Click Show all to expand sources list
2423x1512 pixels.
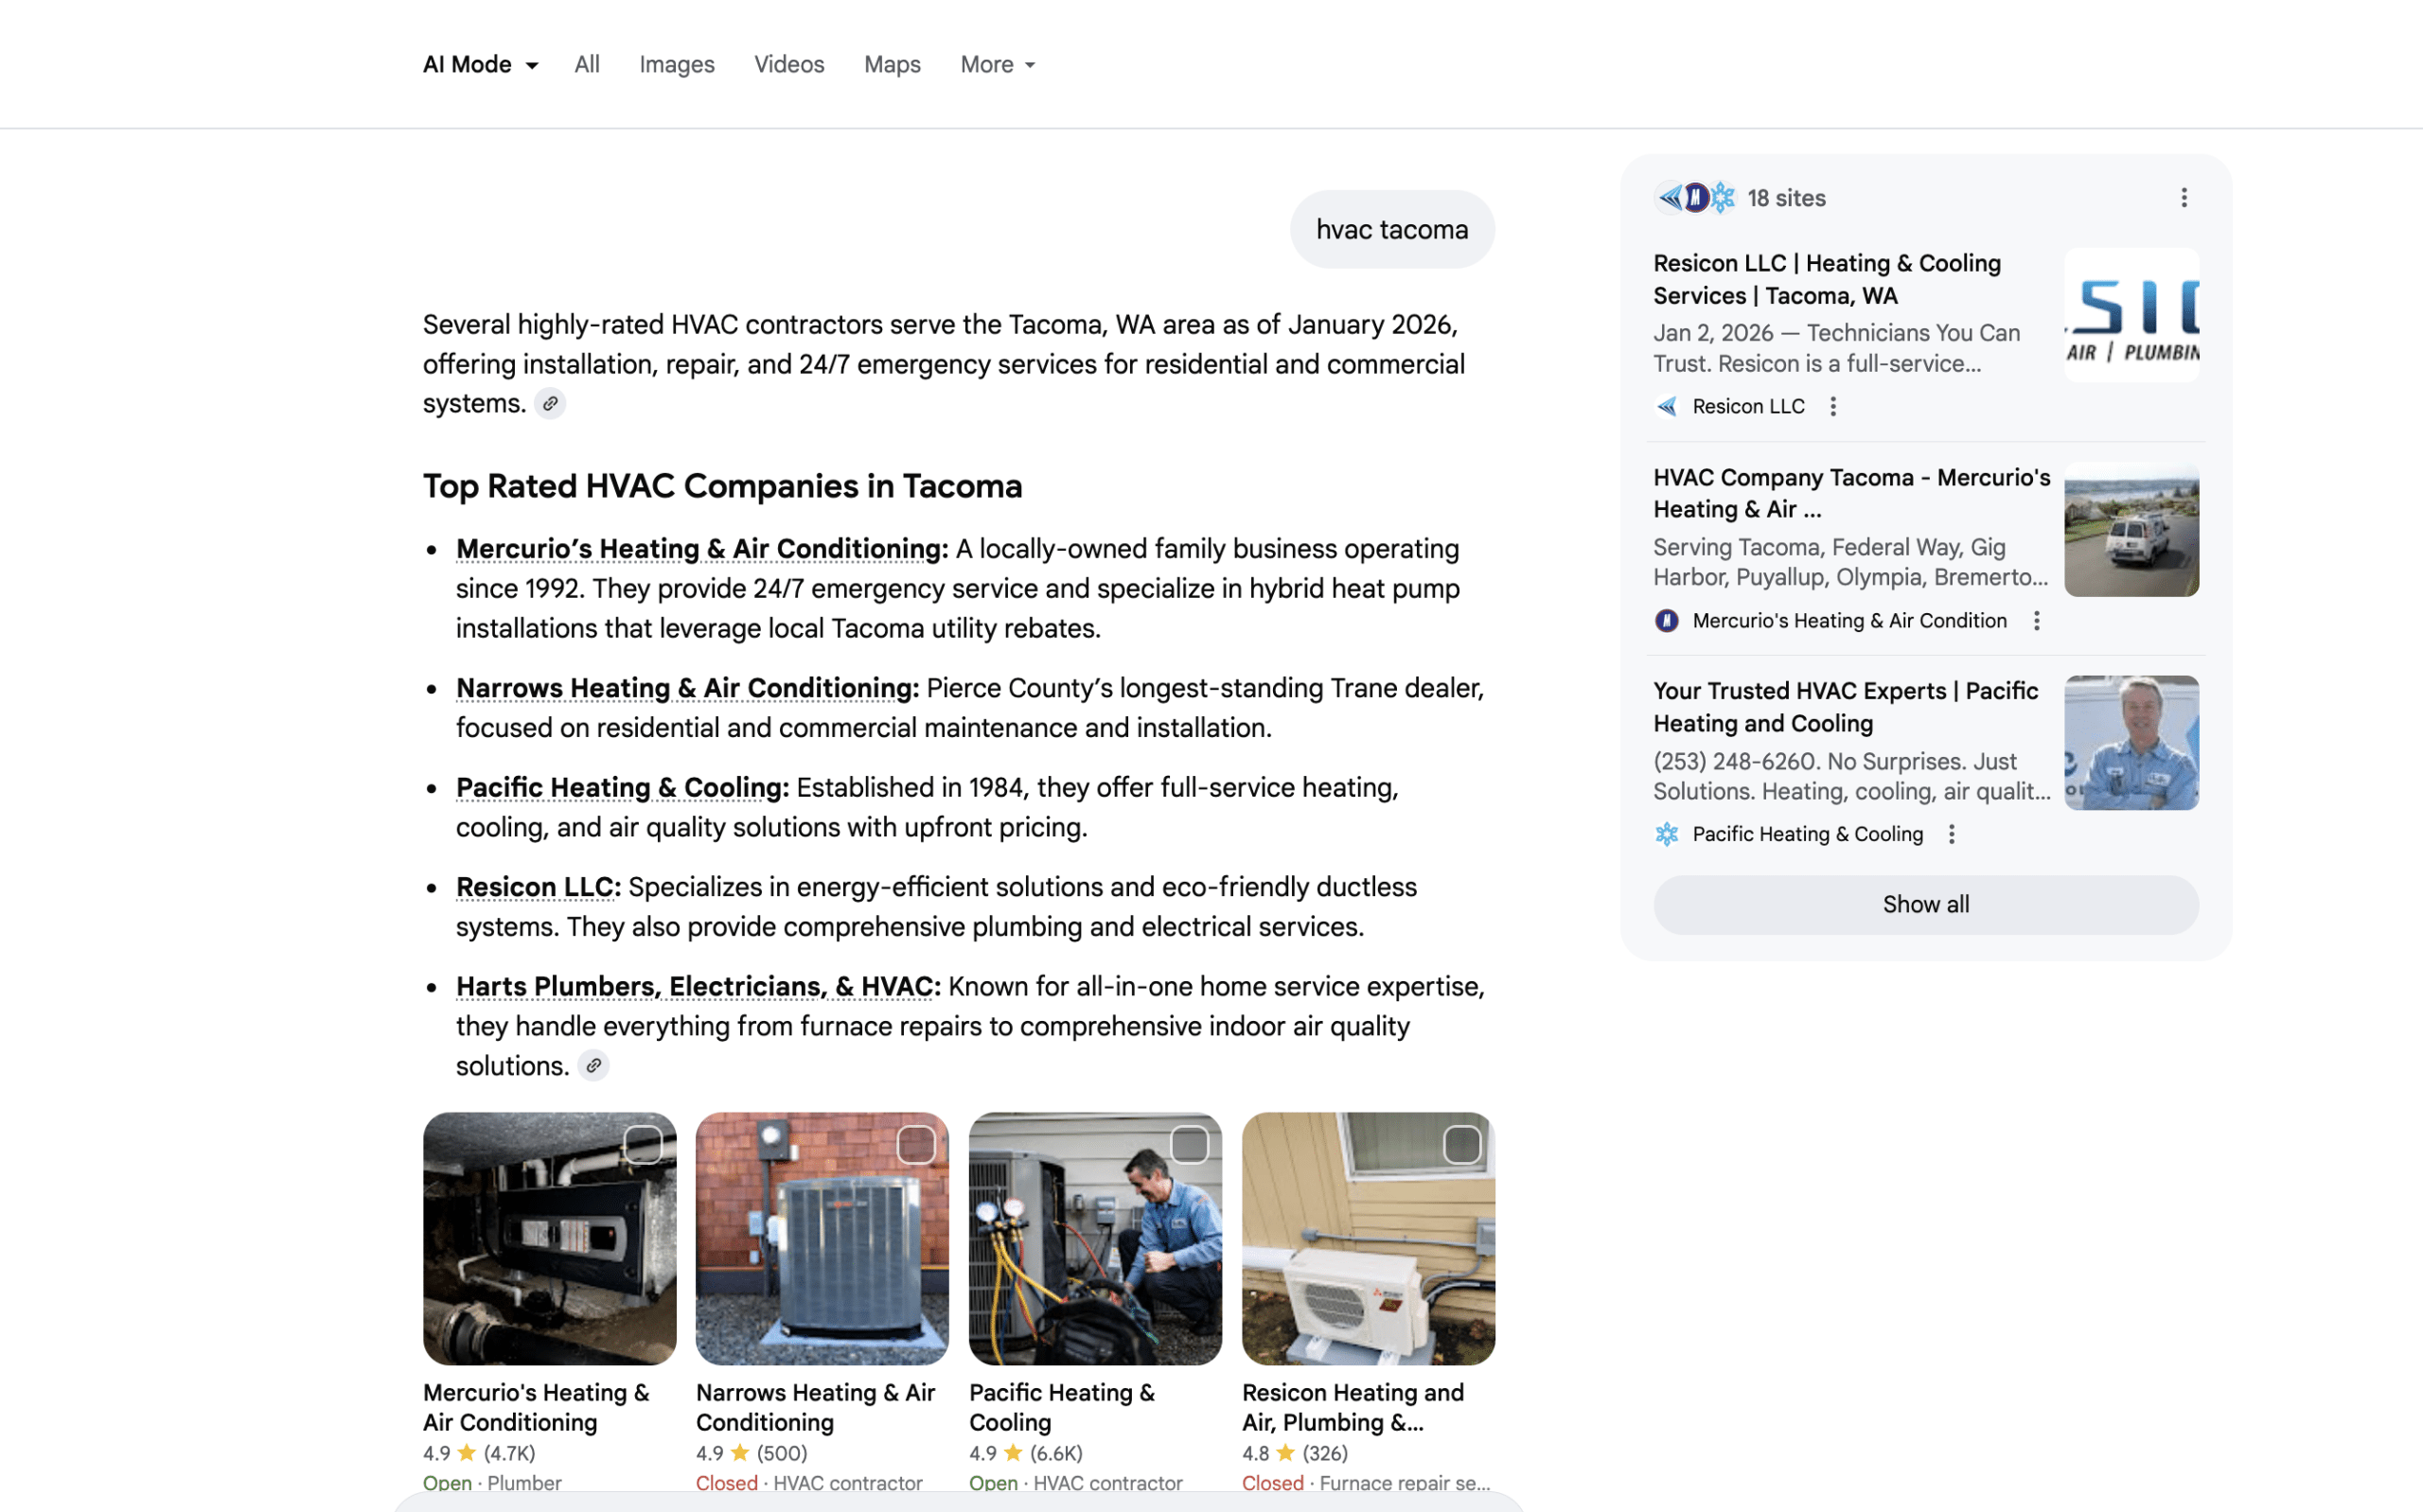pyautogui.click(x=1925, y=905)
